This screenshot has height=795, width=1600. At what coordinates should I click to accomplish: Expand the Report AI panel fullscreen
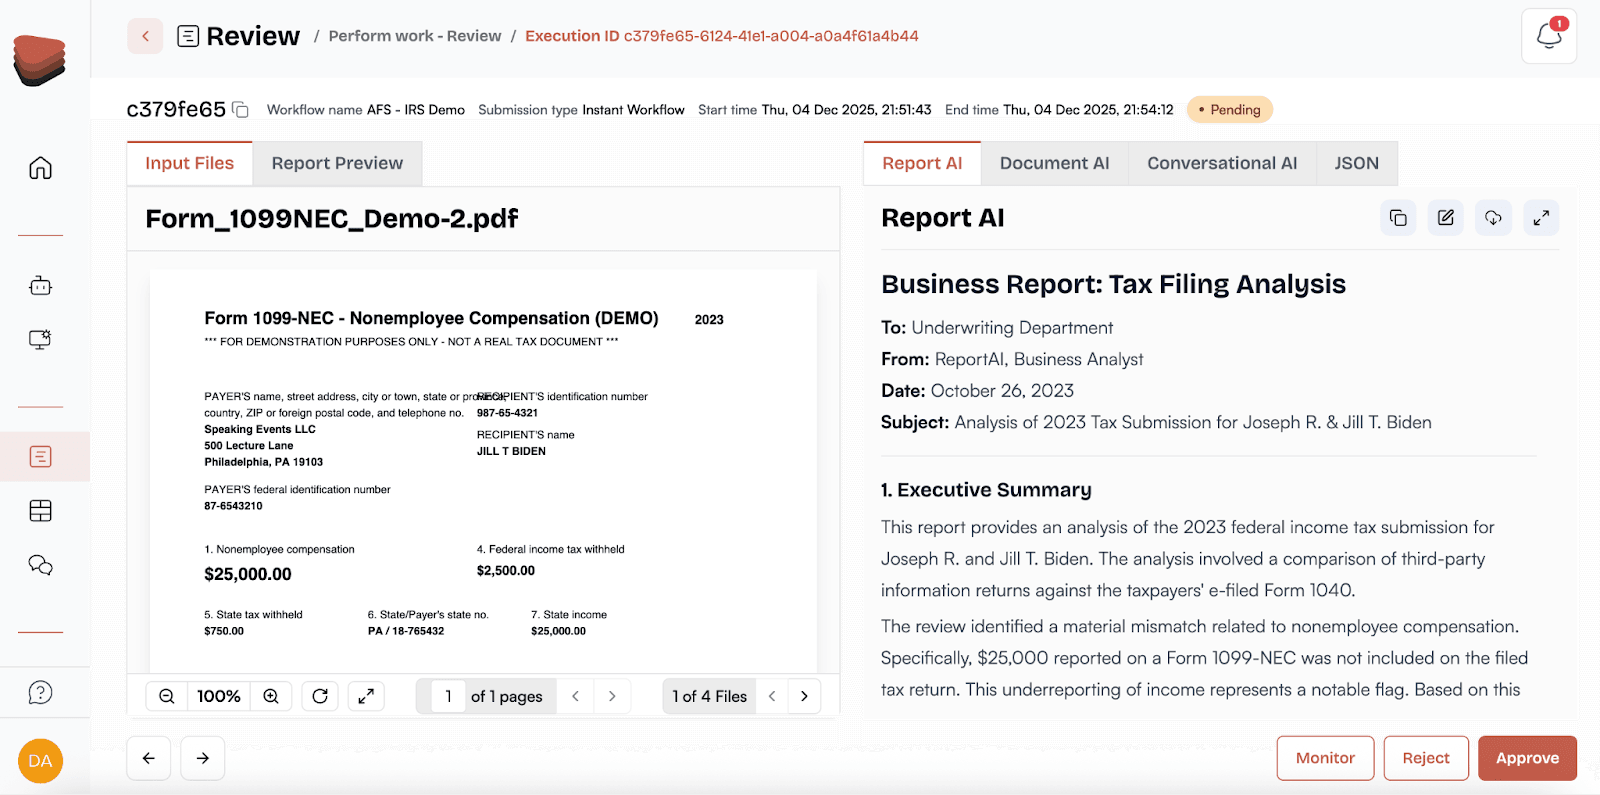point(1541,218)
